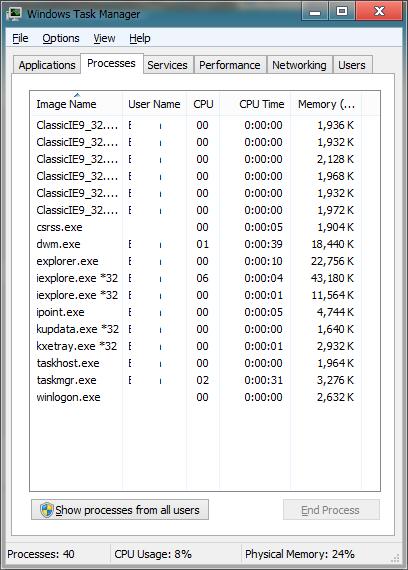Switch to the Applications tab

(47, 65)
